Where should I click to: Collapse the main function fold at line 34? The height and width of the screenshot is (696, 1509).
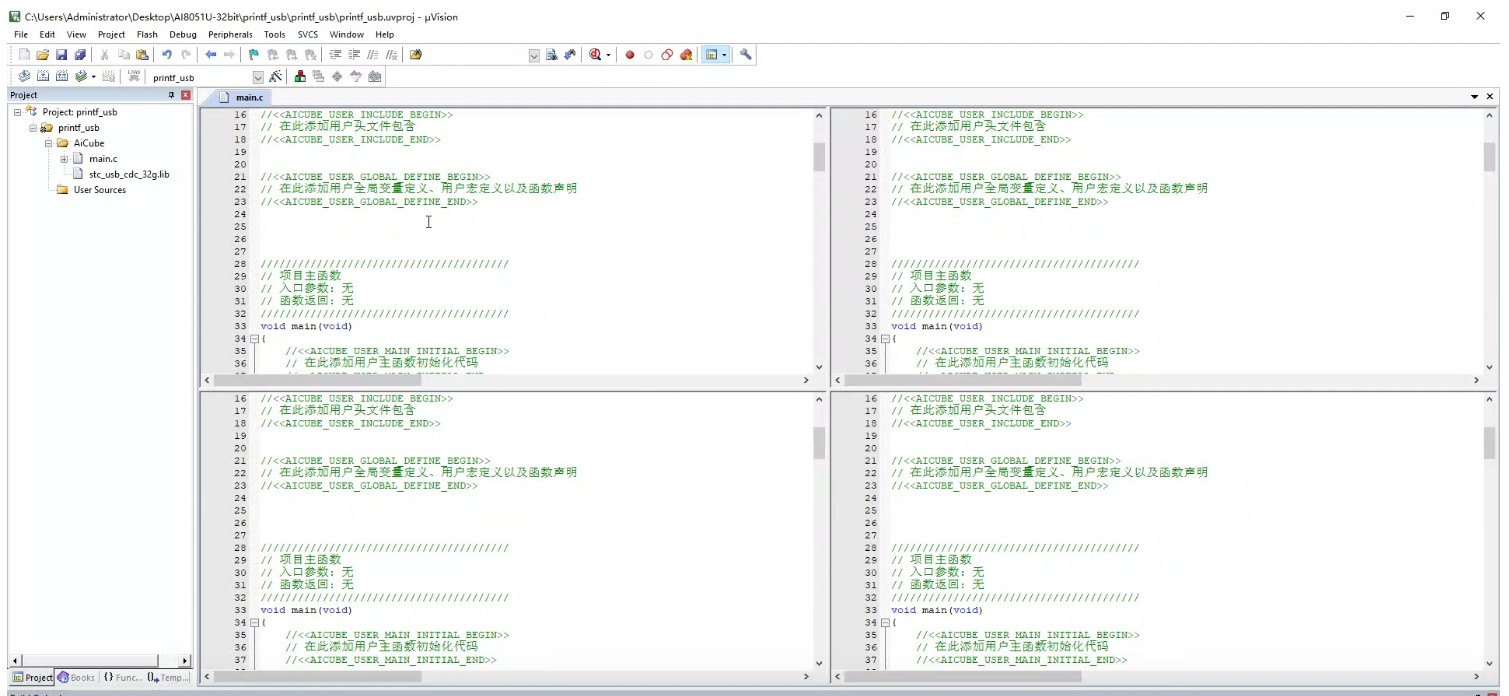(254, 339)
